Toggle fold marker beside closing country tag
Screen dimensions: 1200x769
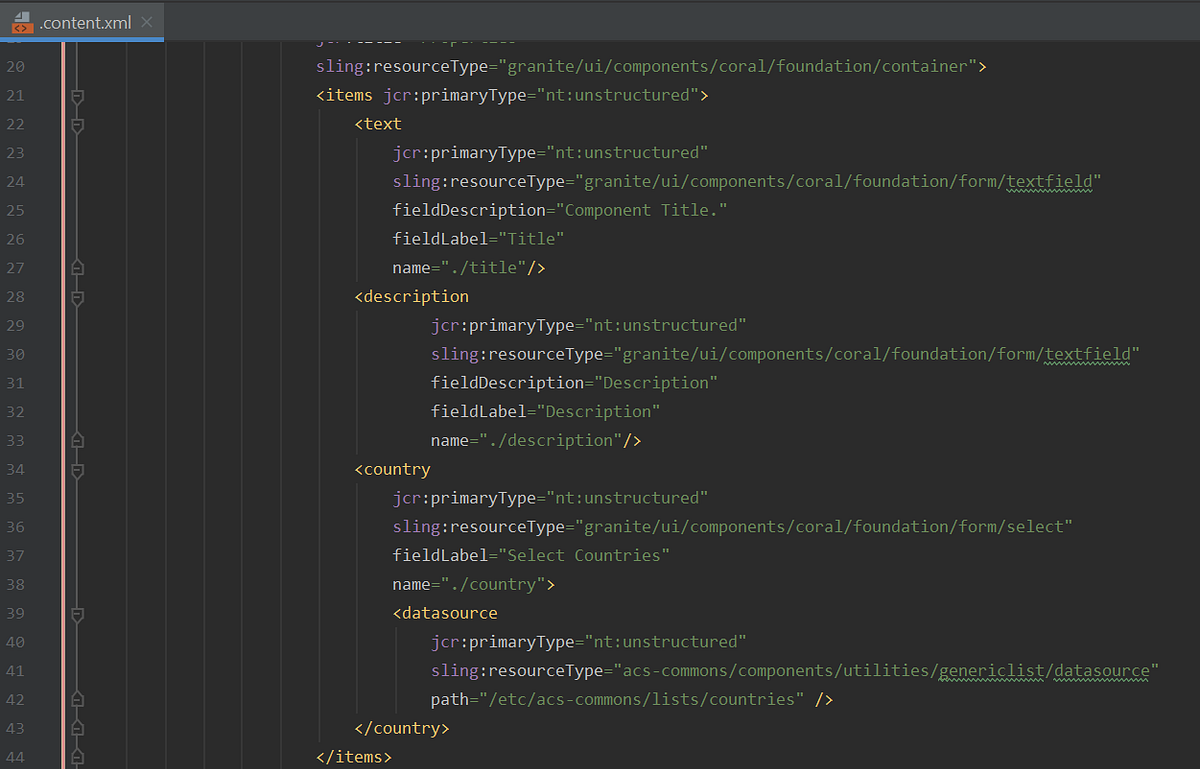[x=77, y=728]
